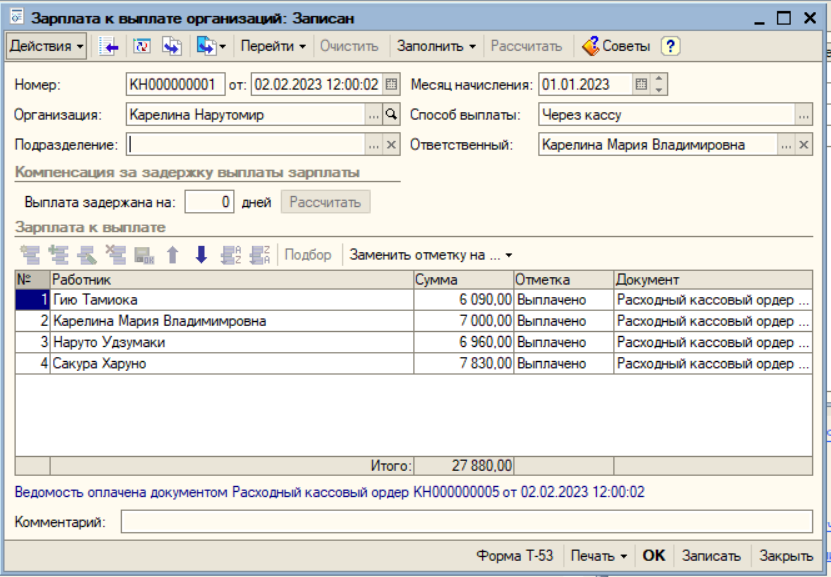The height and width of the screenshot is (577, 831).
Task: Click the re-read document refresh icon
Action: coord(142,46)
